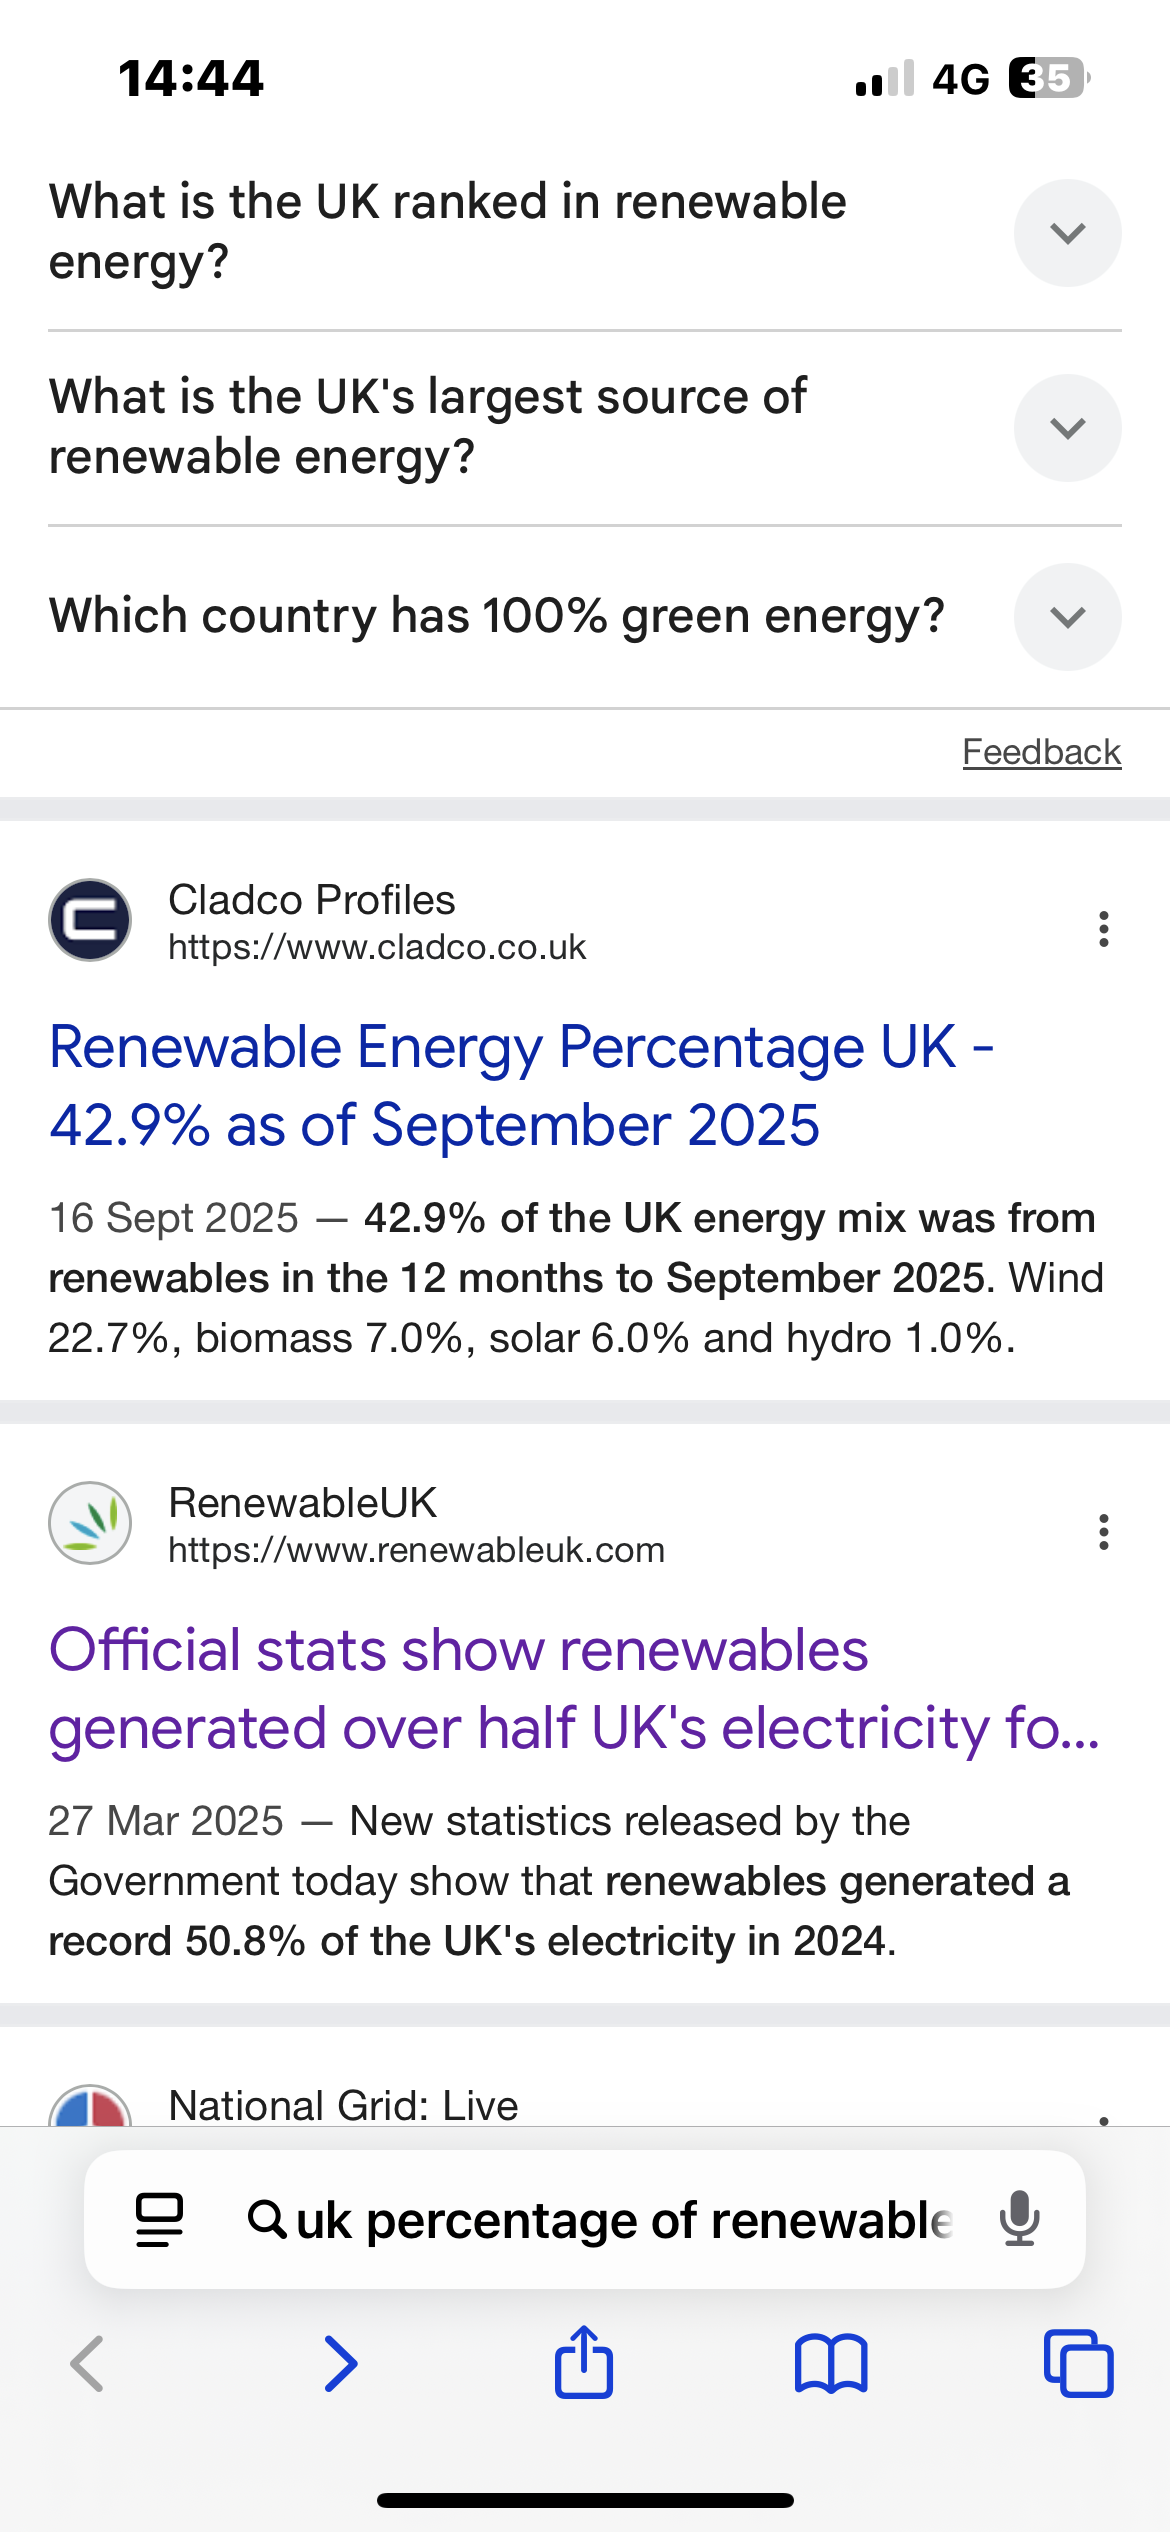Open the Safari bookmarks icon
Viewport: 1170px width, 2532px height.
(831, 2365)
